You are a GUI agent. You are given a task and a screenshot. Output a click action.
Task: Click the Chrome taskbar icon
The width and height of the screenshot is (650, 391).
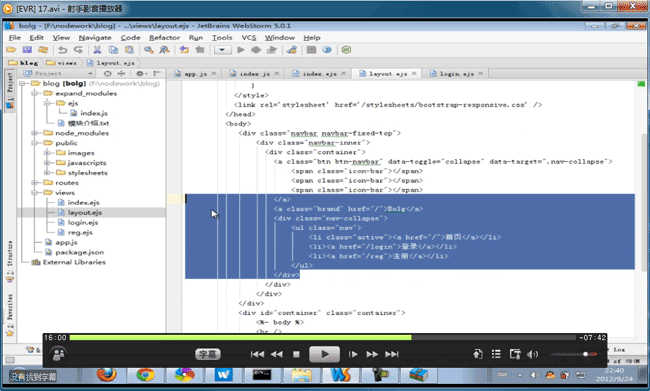(x=146, y=375)
